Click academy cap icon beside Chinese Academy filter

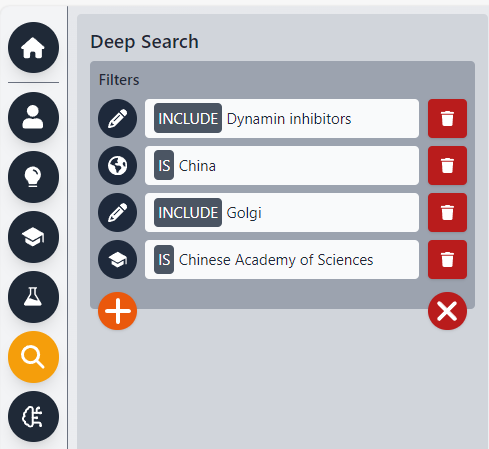tap(117, 259)
